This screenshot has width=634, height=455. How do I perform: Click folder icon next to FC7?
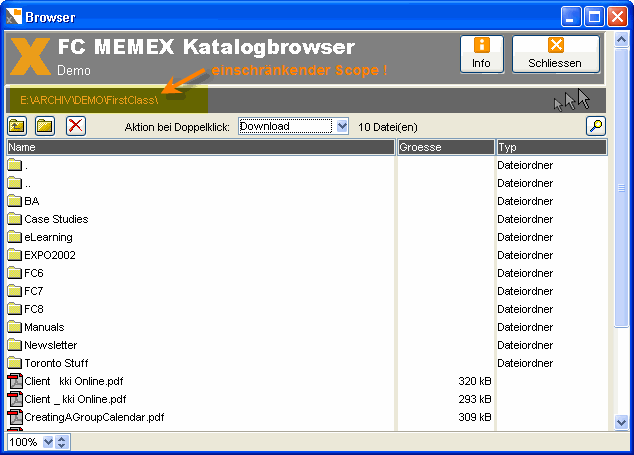(x=15, y=290)
